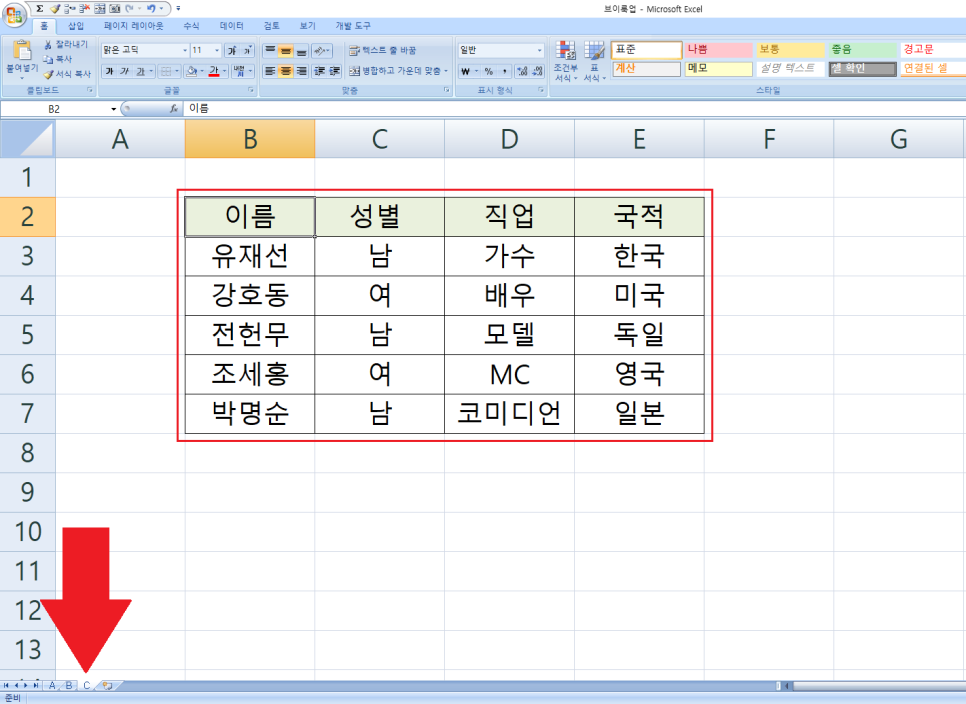Click the Cut (잘라내기) scissors icon

[48, 45]
